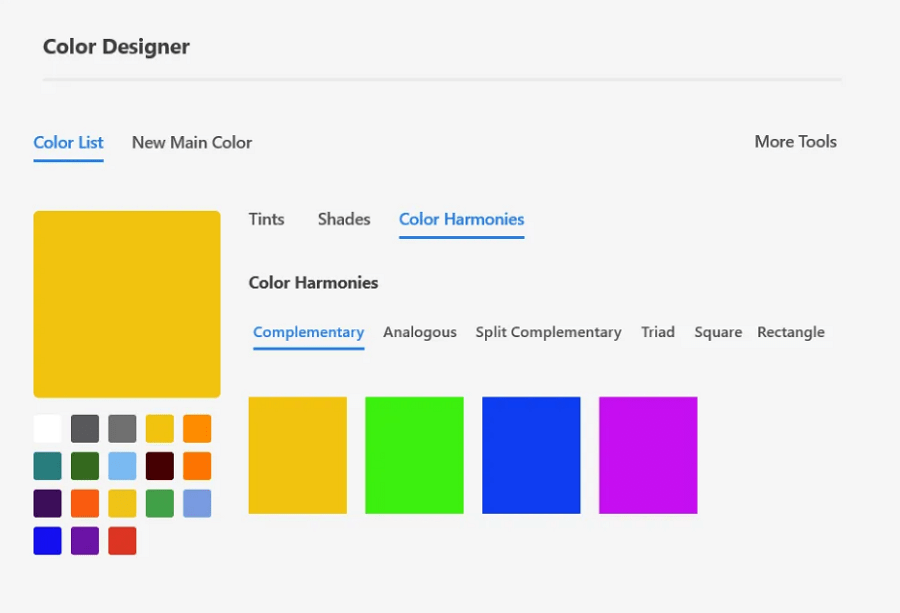Select the Rectangle harmony option
This screenshot has height=613, width=900.
790,332
